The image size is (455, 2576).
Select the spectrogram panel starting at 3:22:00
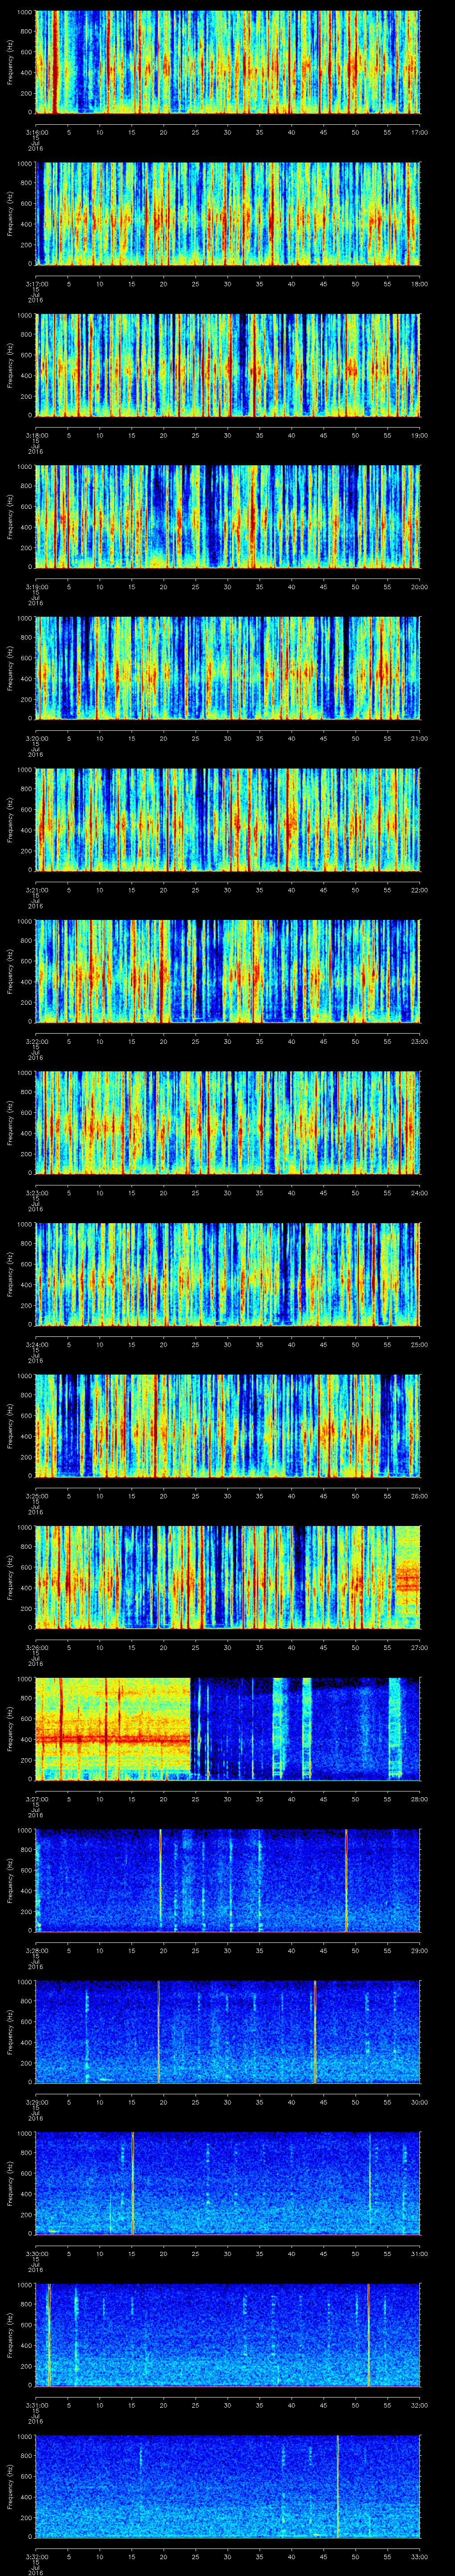tap(228, 970)
